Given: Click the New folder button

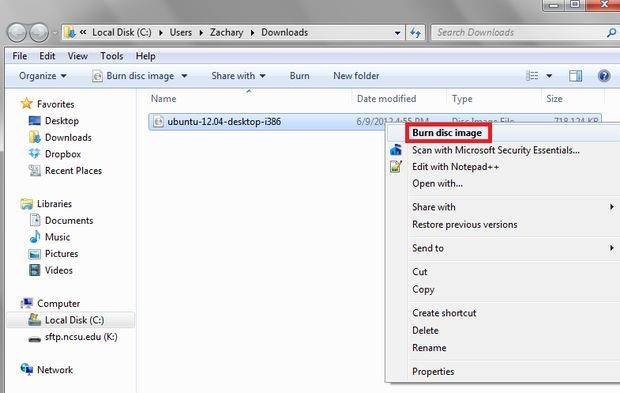Looking at the screenshot, I should point(356,76).
